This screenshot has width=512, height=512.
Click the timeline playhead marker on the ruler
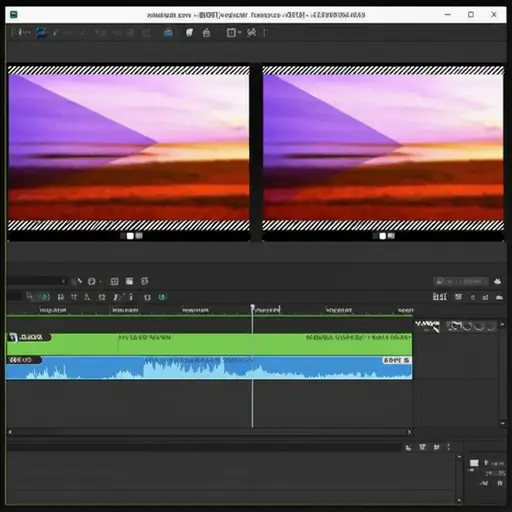[253, 307]
